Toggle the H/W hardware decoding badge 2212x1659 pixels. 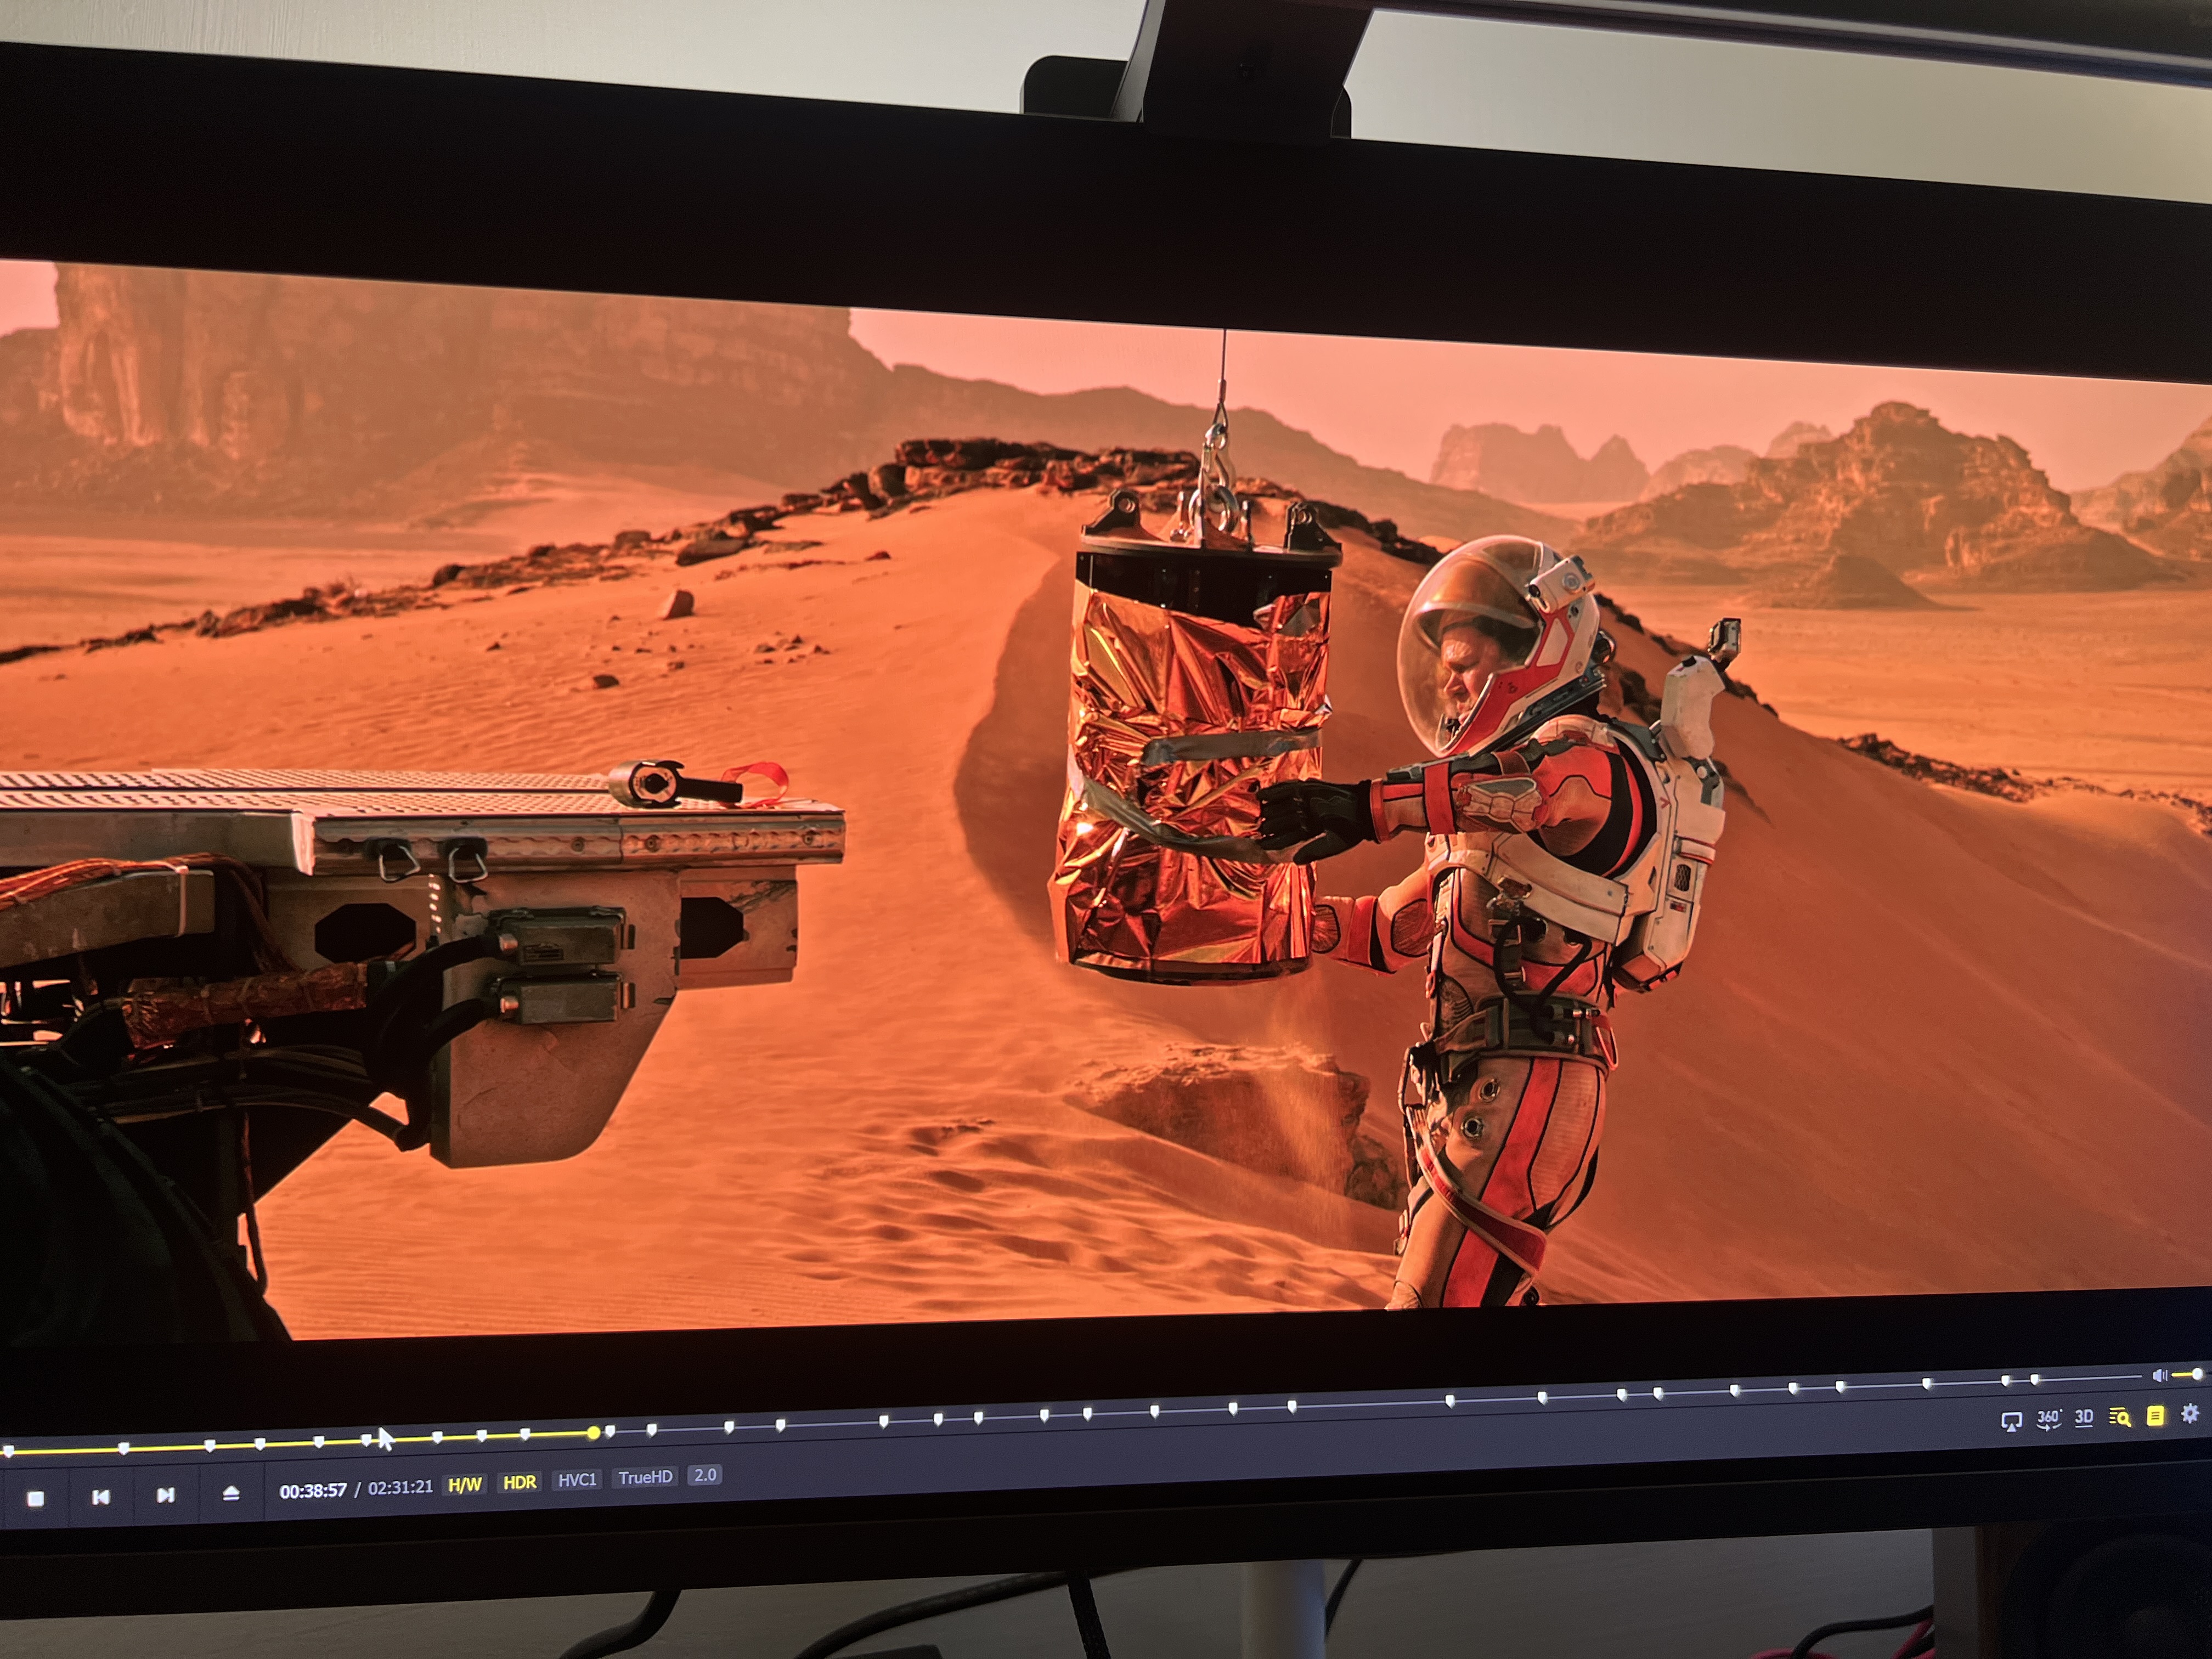(x=465, y=1485)
